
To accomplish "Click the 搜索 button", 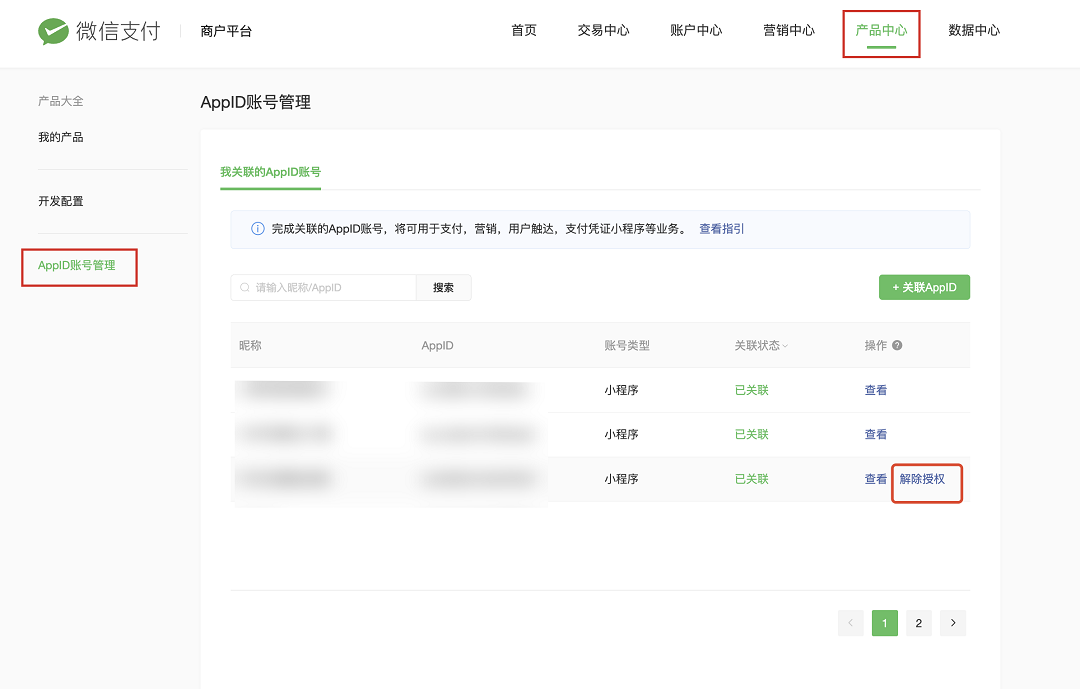I will pyautogui.click(x=444, y=287).
